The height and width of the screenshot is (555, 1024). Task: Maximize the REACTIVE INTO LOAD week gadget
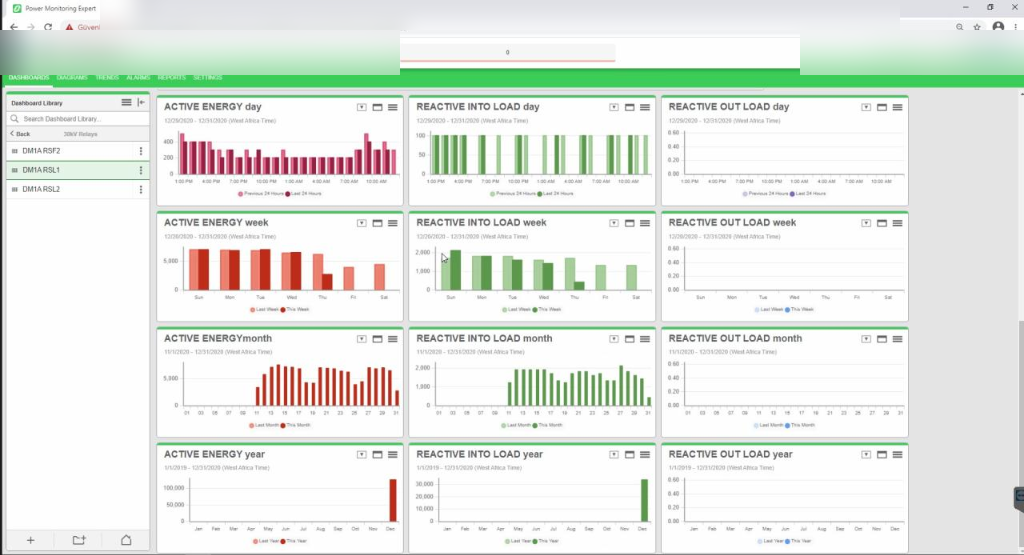pos(630,223)
